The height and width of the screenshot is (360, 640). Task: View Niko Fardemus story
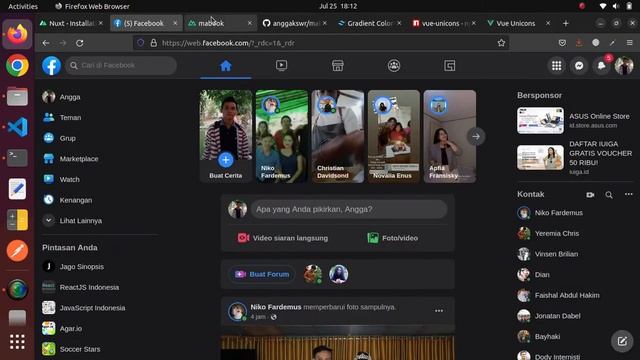coord(282,136)
